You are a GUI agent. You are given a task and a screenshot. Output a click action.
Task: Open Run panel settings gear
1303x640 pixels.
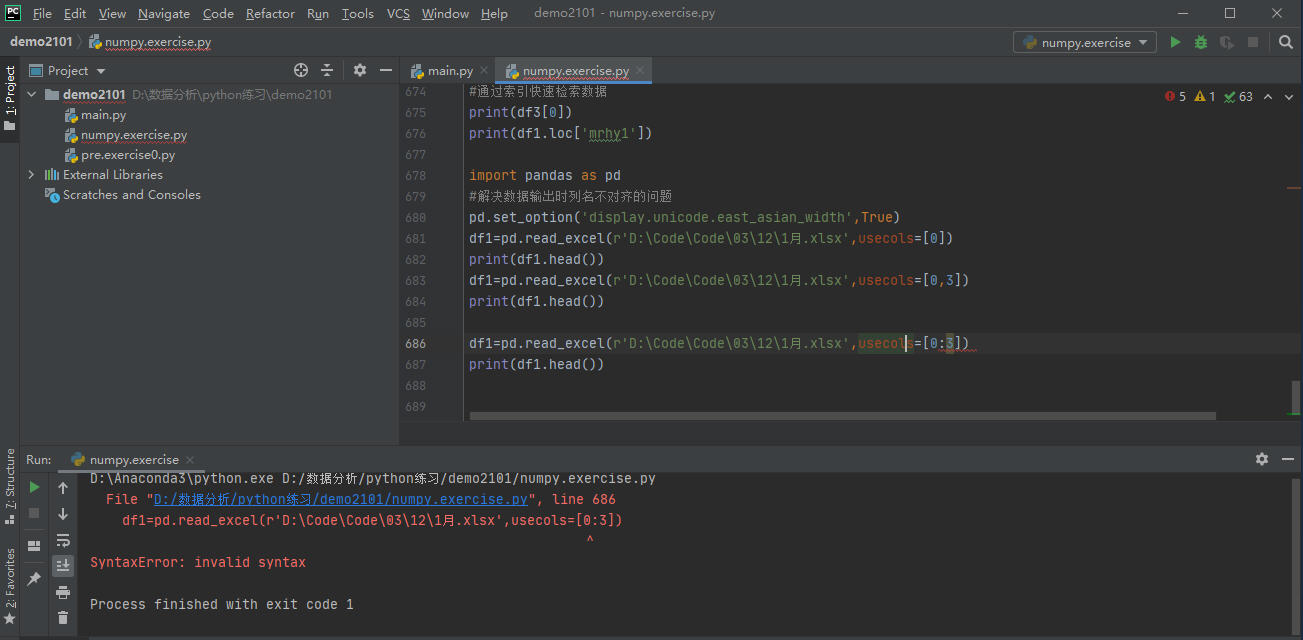[x=1262, y=459]
